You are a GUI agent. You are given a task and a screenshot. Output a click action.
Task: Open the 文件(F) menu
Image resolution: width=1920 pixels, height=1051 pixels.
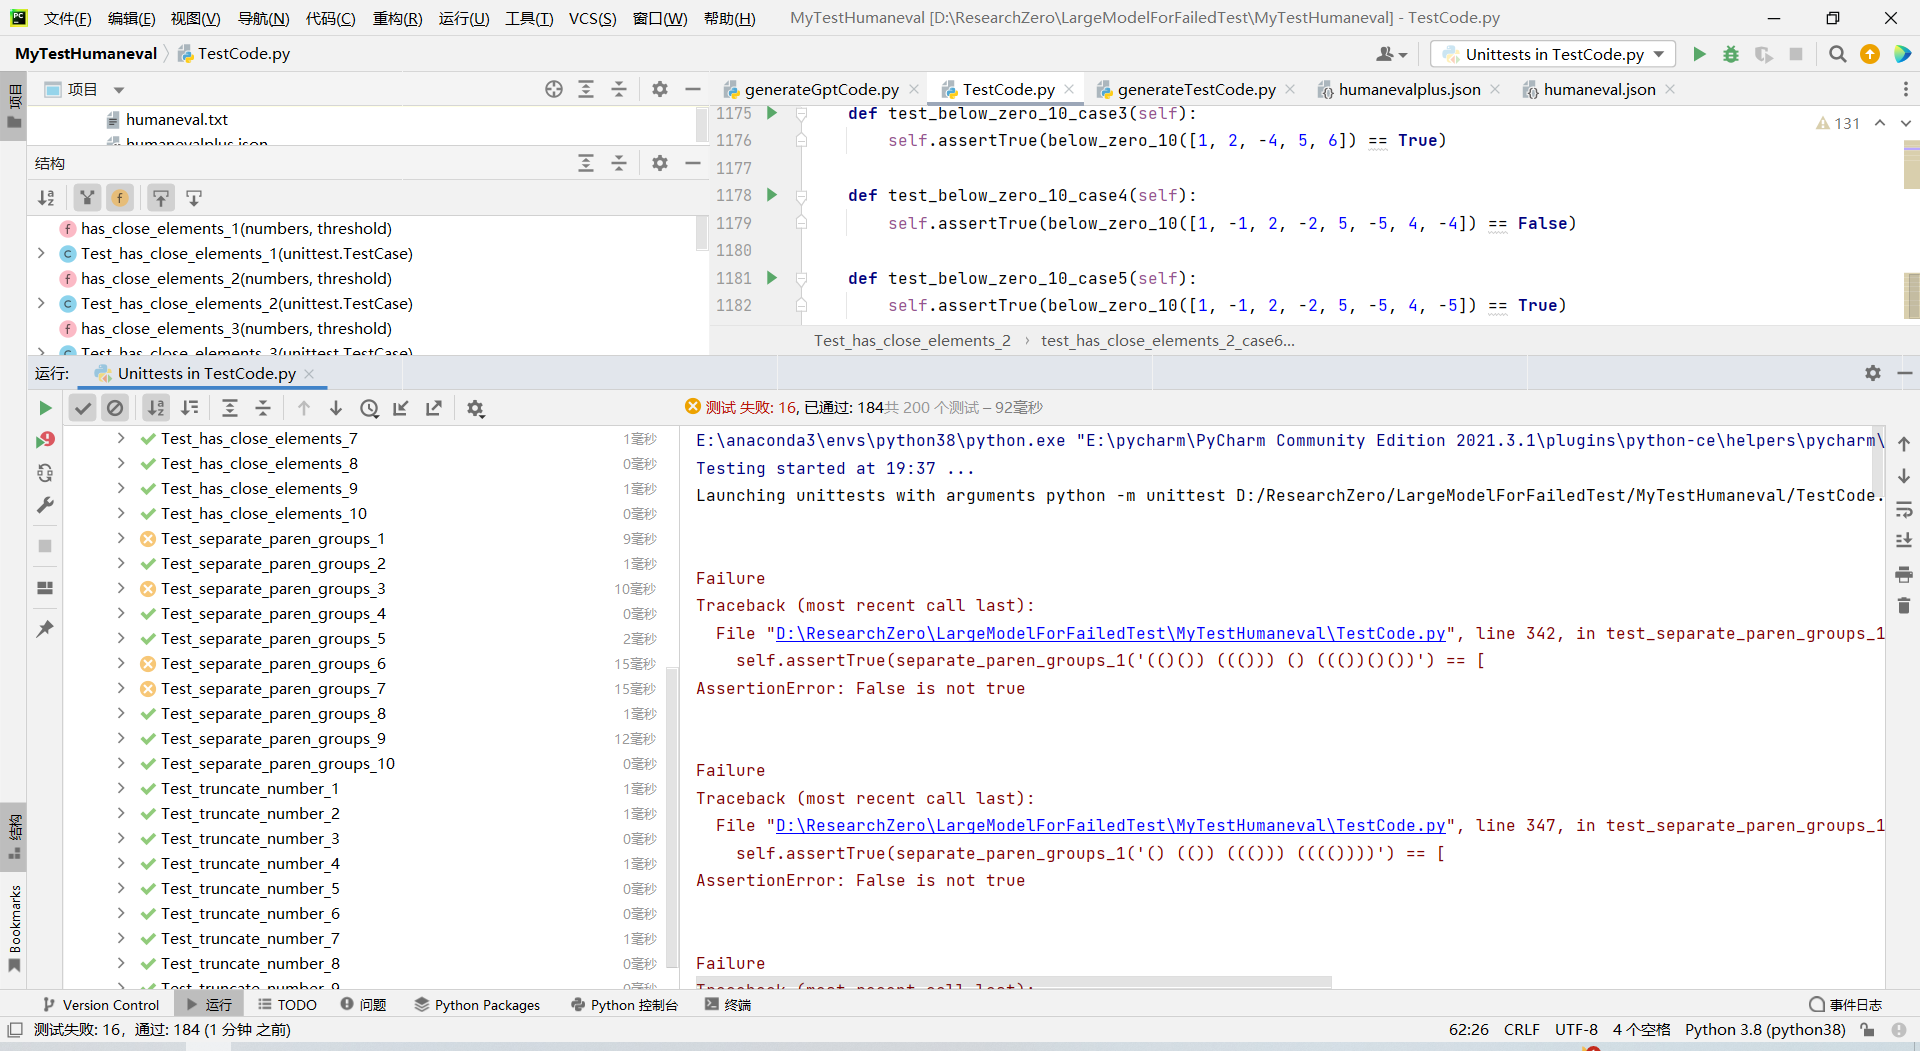(68, 18)
